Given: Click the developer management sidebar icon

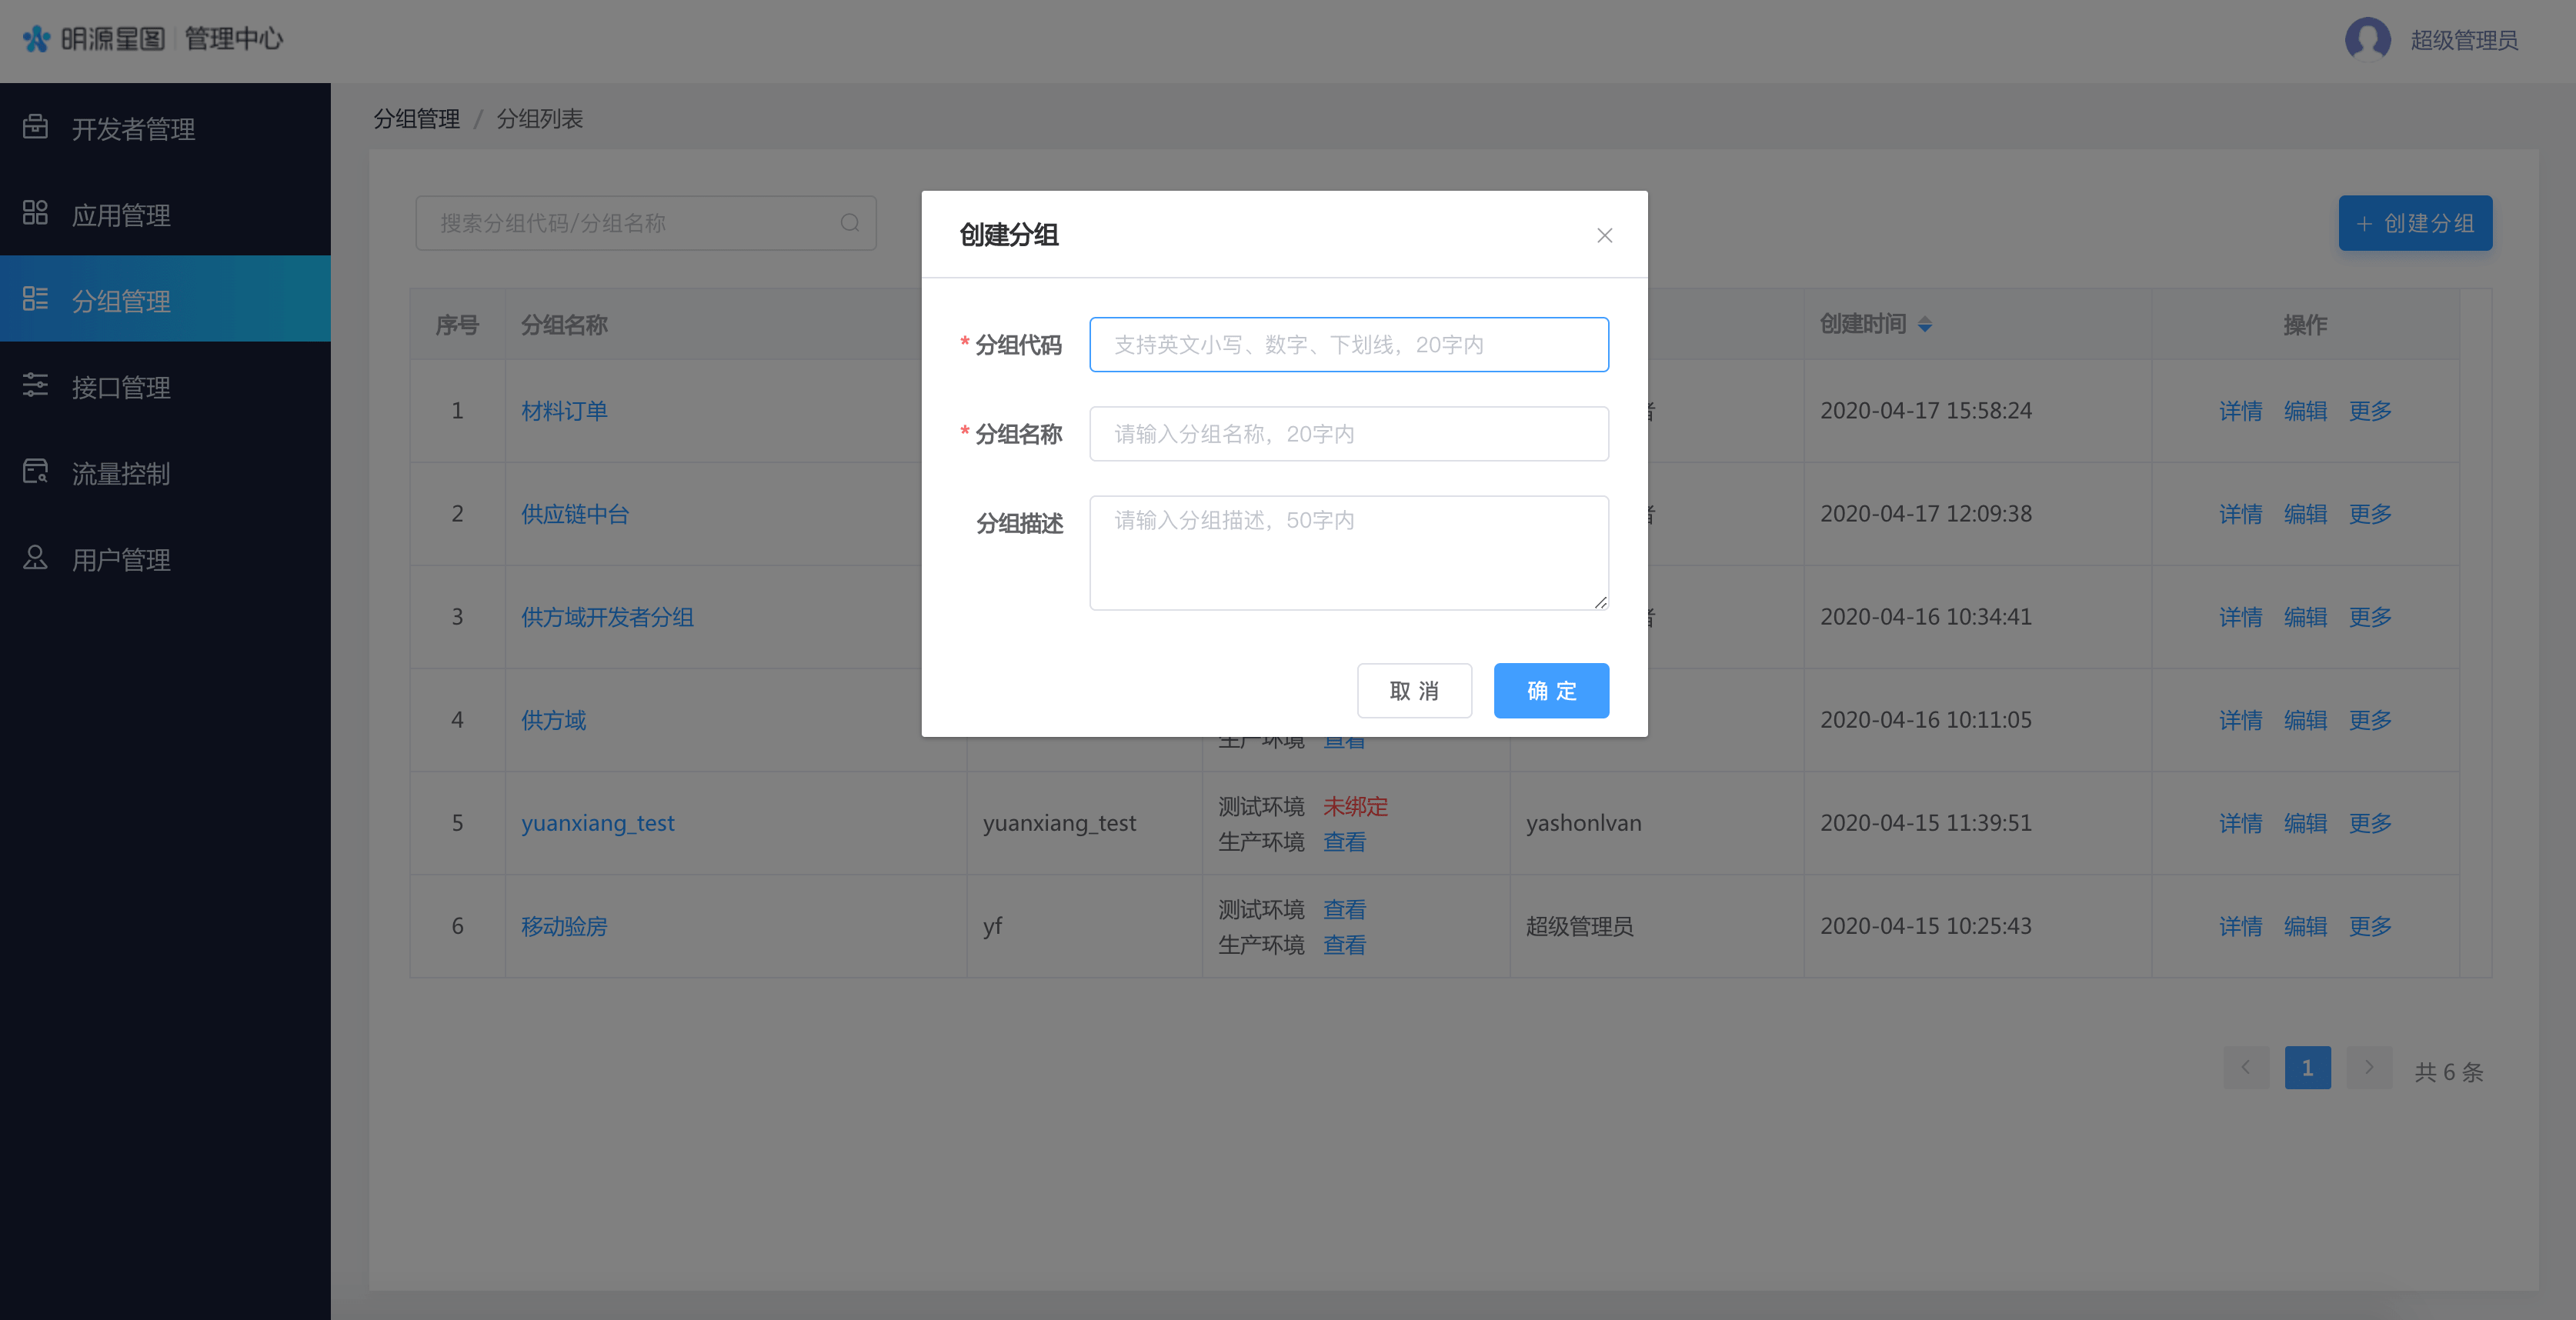Looking at the screenshot, I should [35, 127].
